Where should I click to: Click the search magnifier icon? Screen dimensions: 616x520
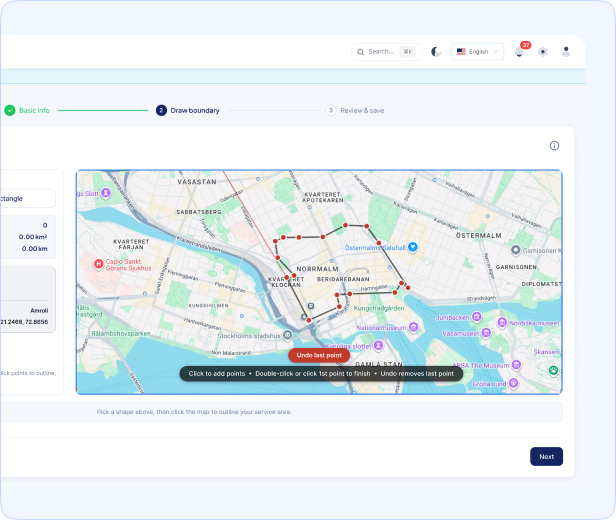pyautogui.click(x=360, y=52)
